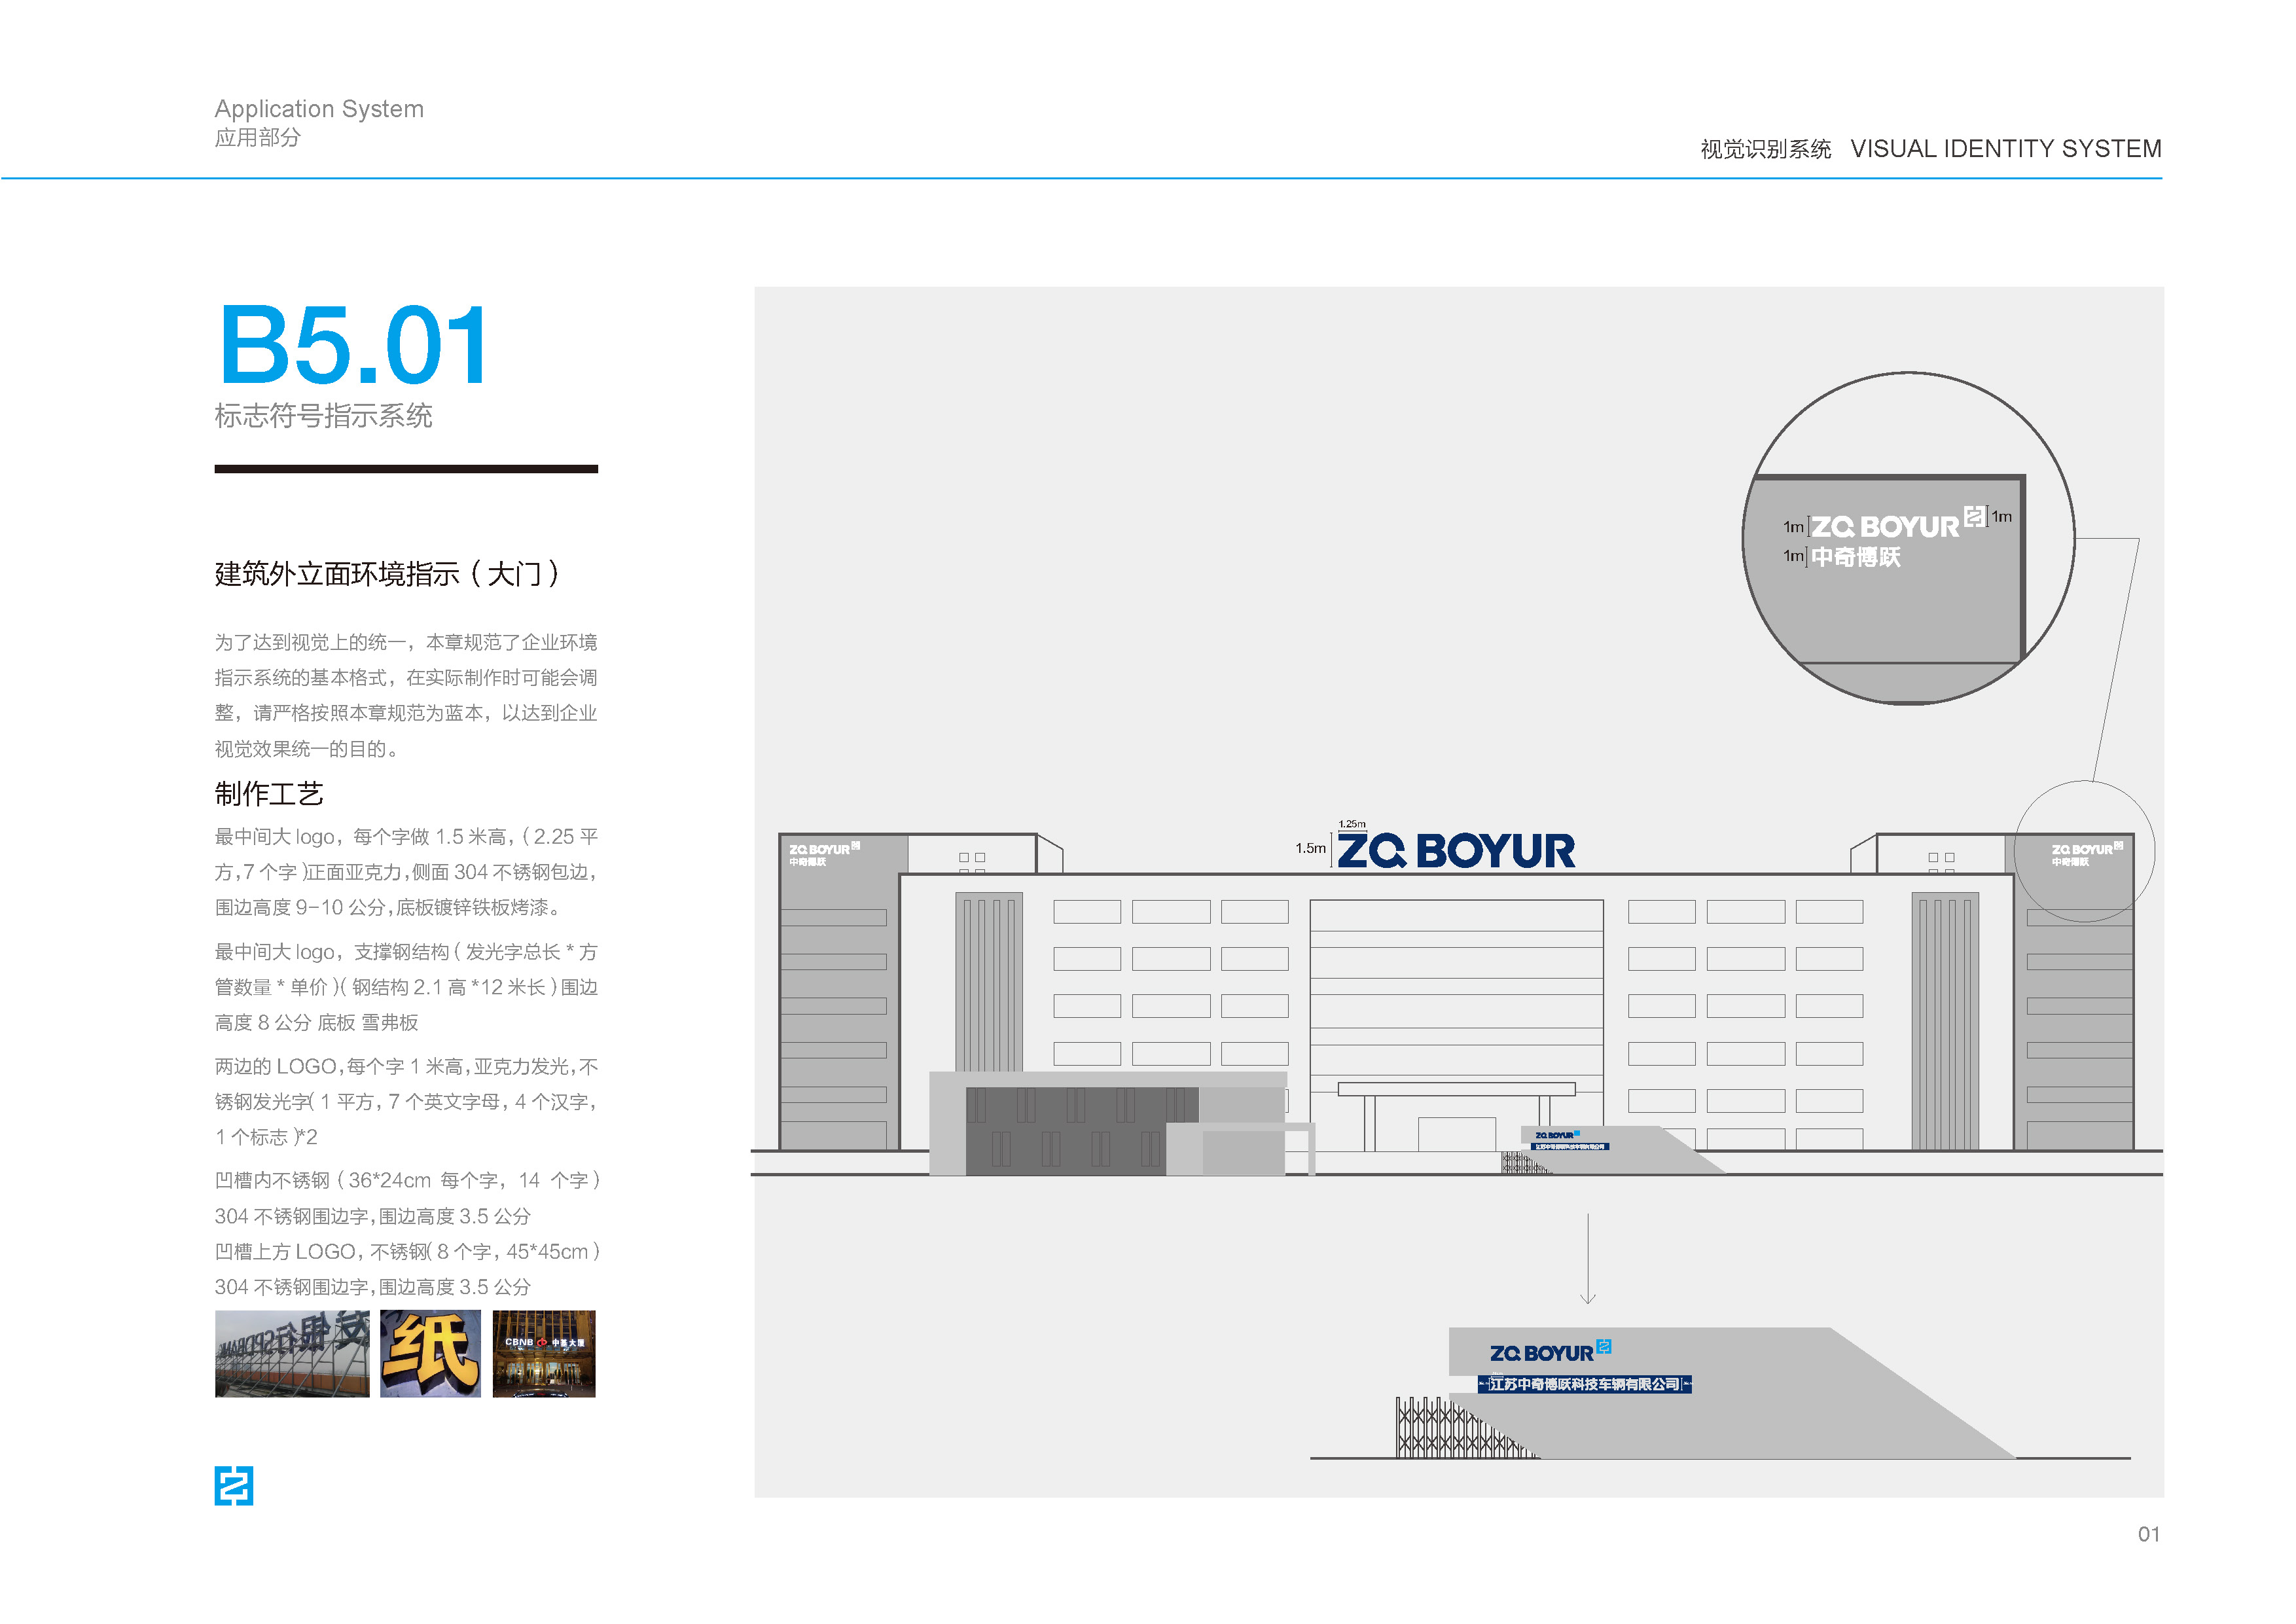
Task: Click the Application System header text
Action: (319, 109)
